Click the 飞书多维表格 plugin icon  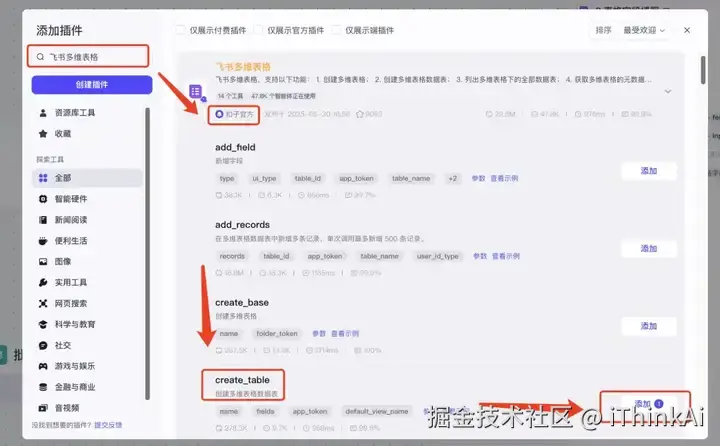[x=197, y=92]
